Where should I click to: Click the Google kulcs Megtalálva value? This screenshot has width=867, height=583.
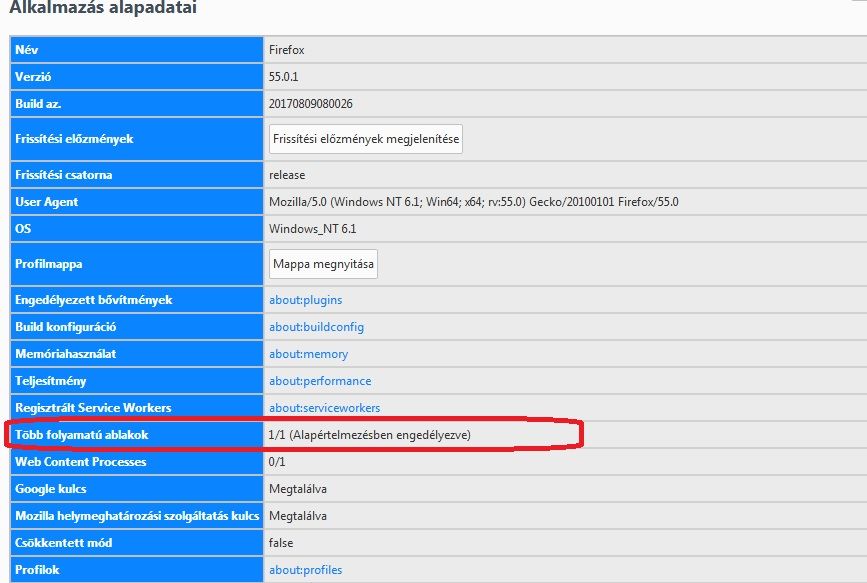click(298, 489)
